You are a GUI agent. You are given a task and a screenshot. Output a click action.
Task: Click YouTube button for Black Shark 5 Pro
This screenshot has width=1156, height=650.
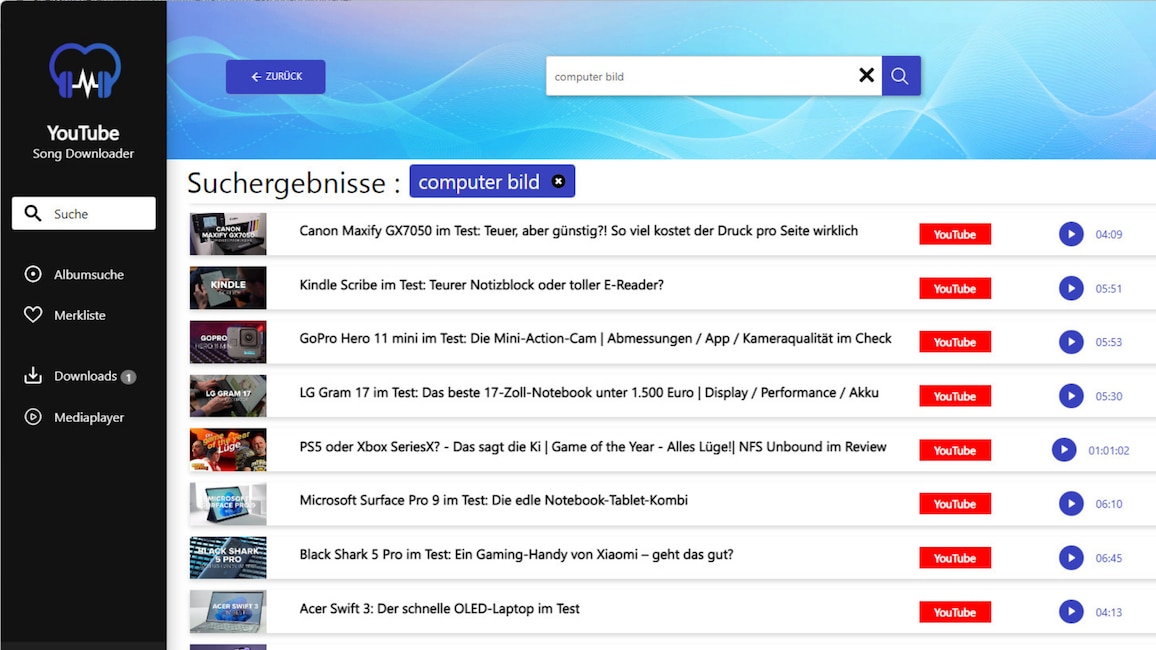click(954, 558)
